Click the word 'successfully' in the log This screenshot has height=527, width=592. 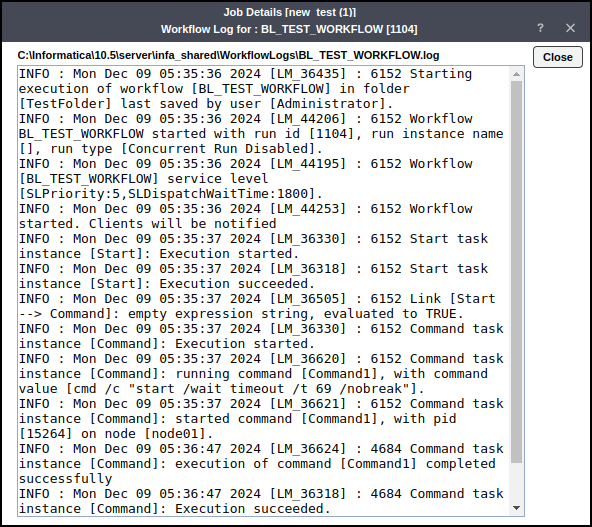coord(65,479)
